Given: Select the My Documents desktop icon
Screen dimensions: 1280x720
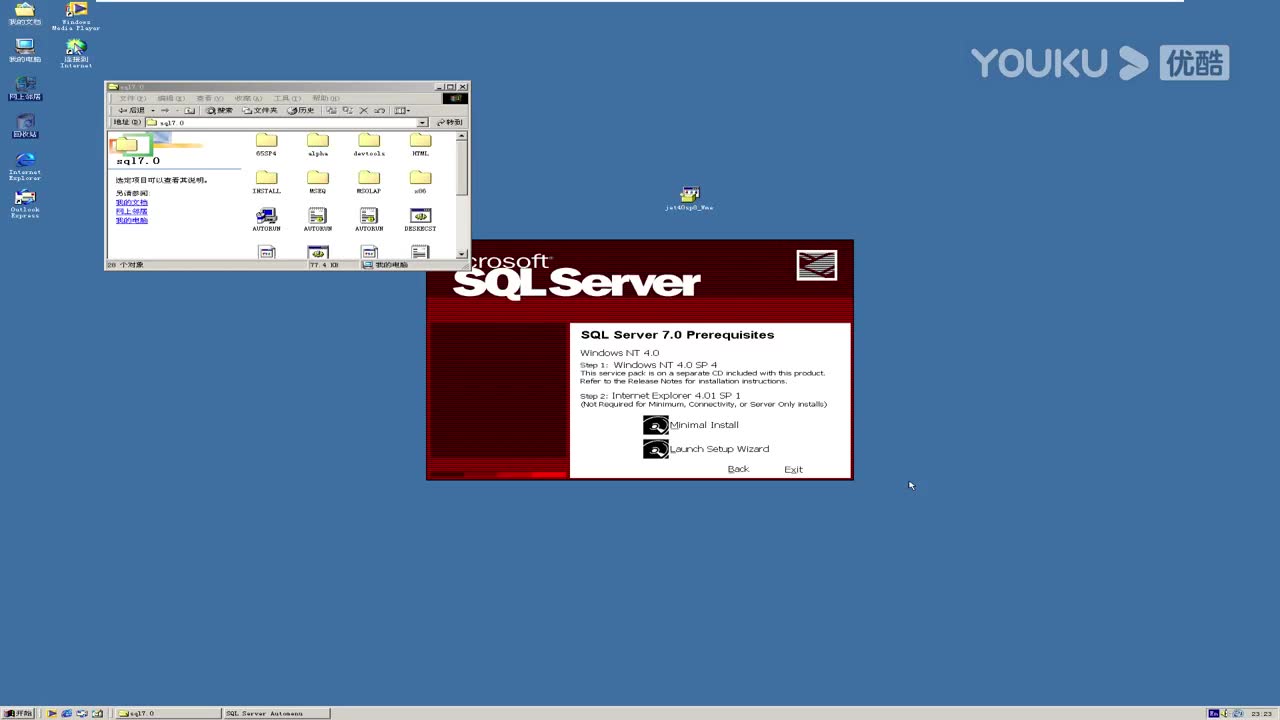Looking at the screenshot, I should pyautogui.click(x=25, y=14).
